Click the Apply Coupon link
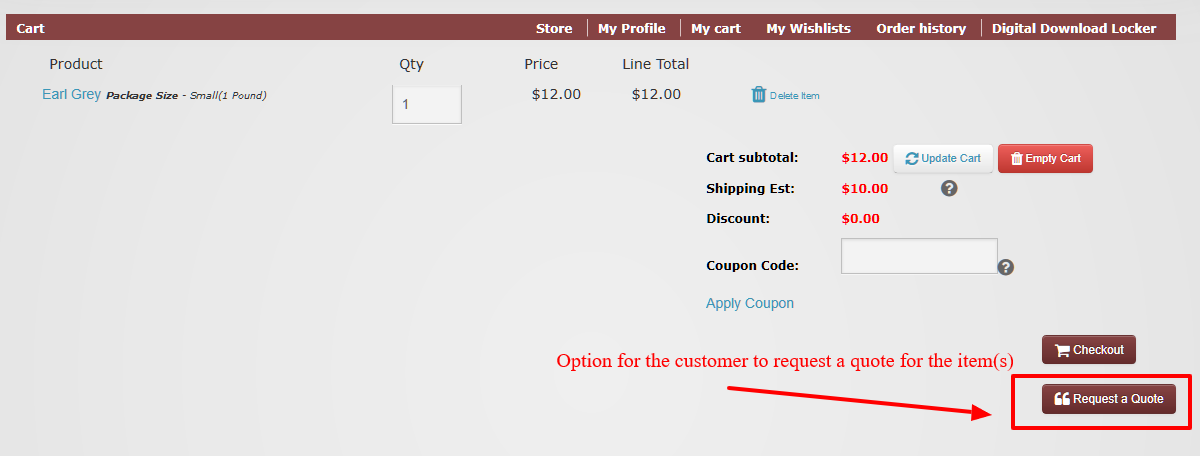Viewport: 1200px width, 456px height. click(750, 303)
